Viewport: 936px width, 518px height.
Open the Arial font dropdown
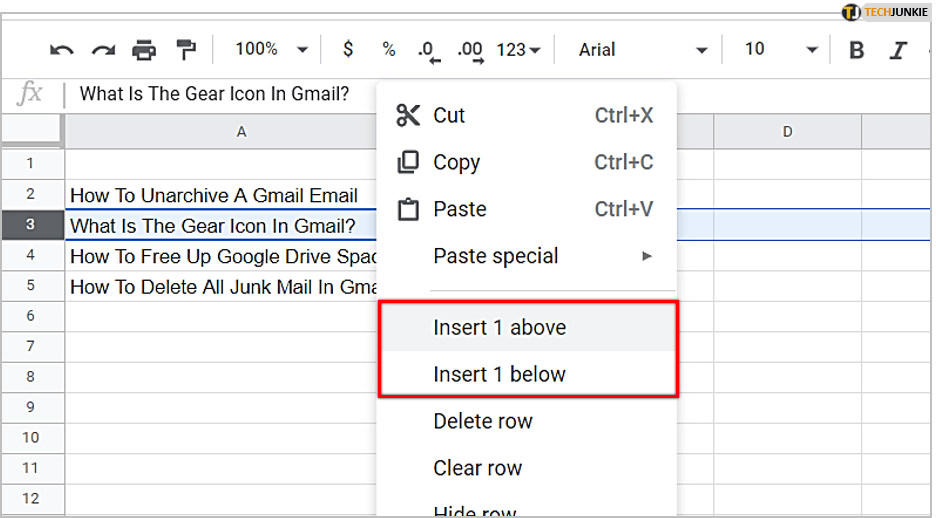click(643, 50)
